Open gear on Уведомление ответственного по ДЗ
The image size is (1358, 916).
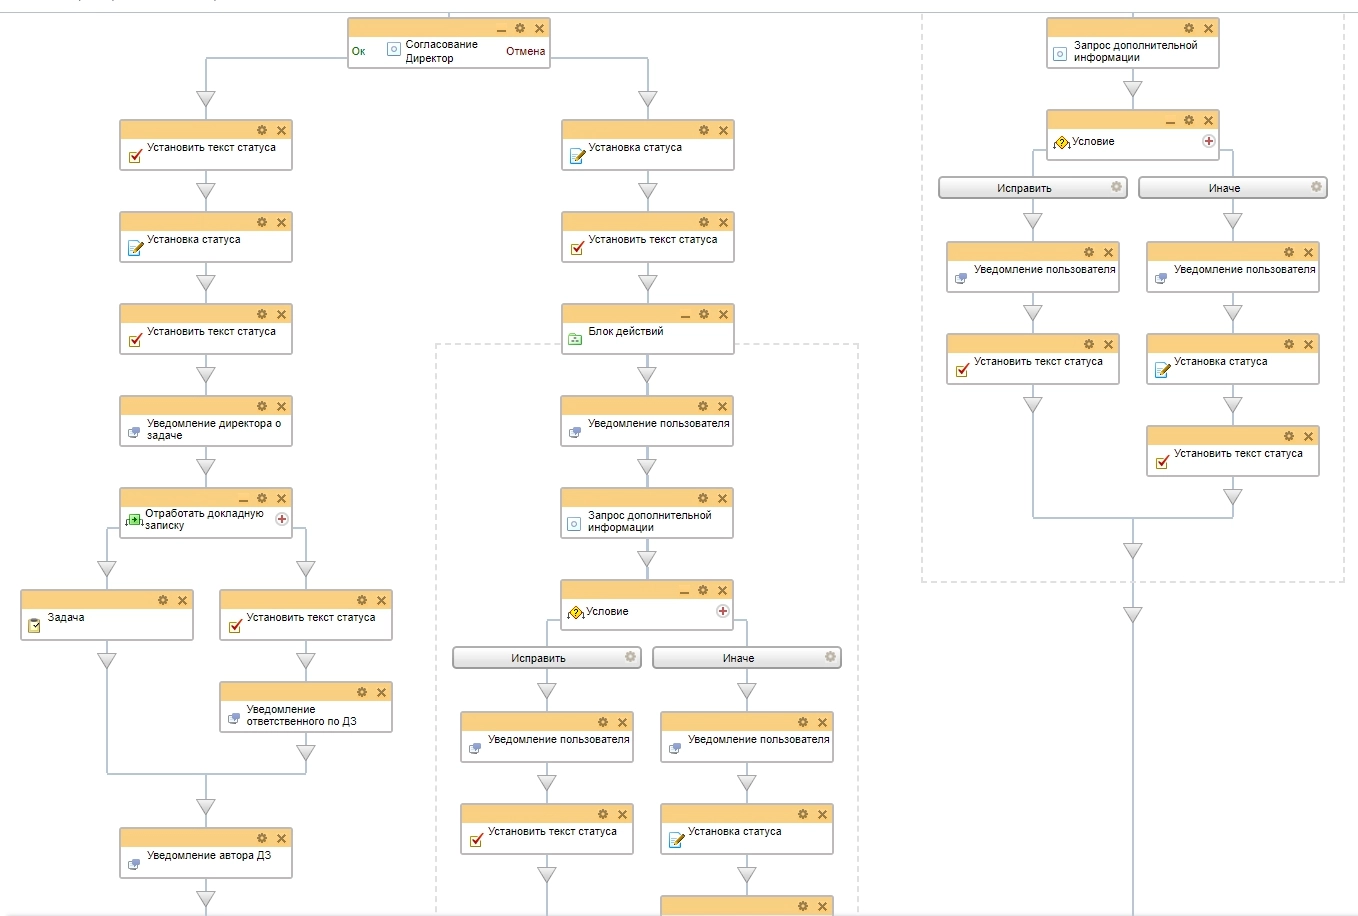pyautogui.click(x=362, y=693)
